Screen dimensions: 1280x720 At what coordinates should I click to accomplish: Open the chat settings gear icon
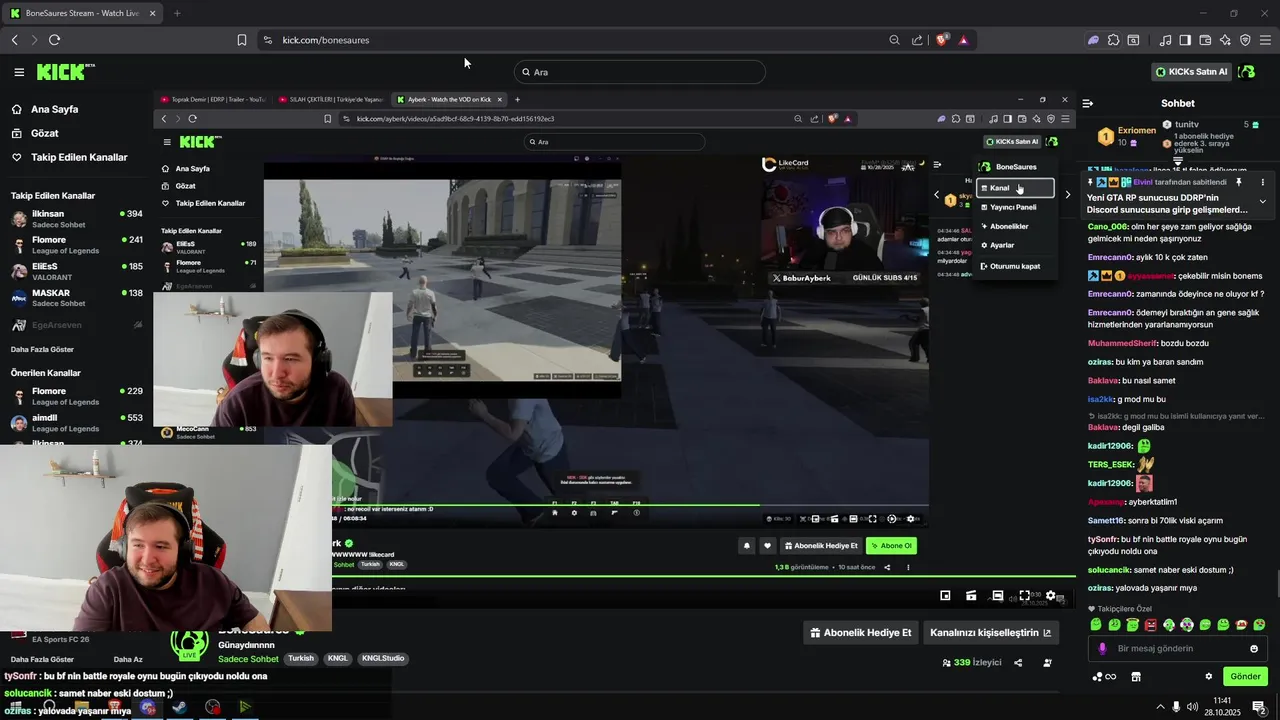coord(1208,676)
